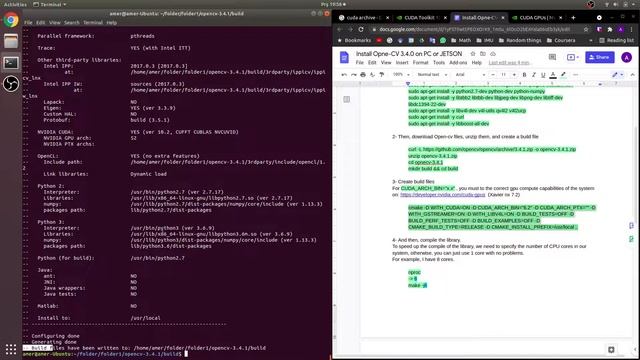Collapse the Docs menus with chevron
The image size is (640, 360).
[632, 75]
